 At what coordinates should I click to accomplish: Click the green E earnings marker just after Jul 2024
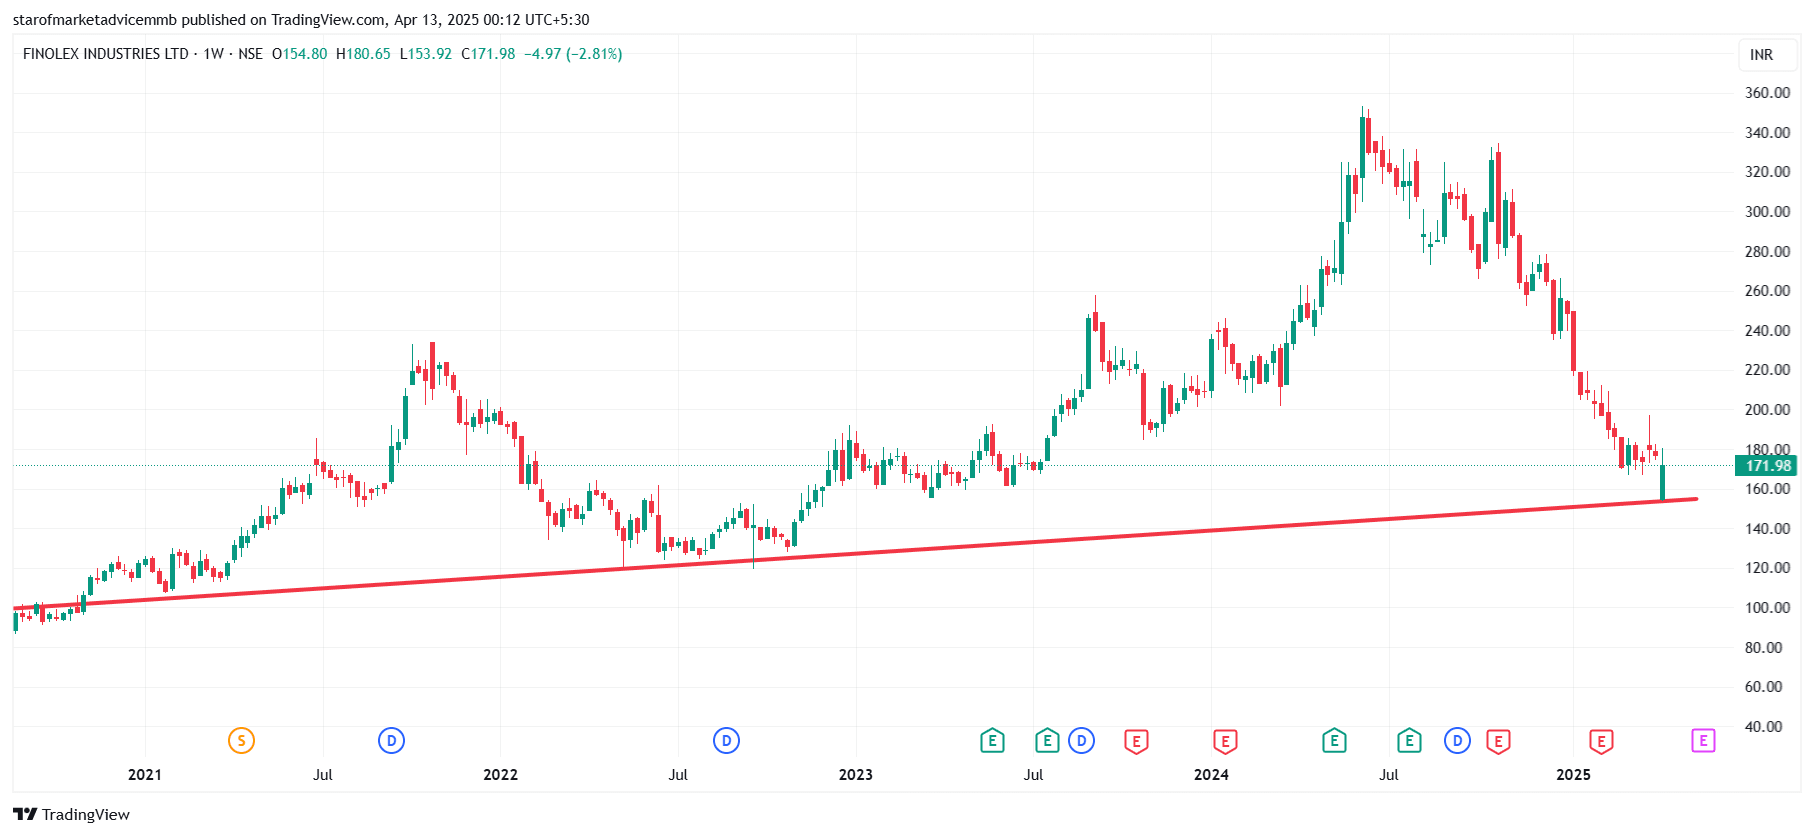point(1409,741)
